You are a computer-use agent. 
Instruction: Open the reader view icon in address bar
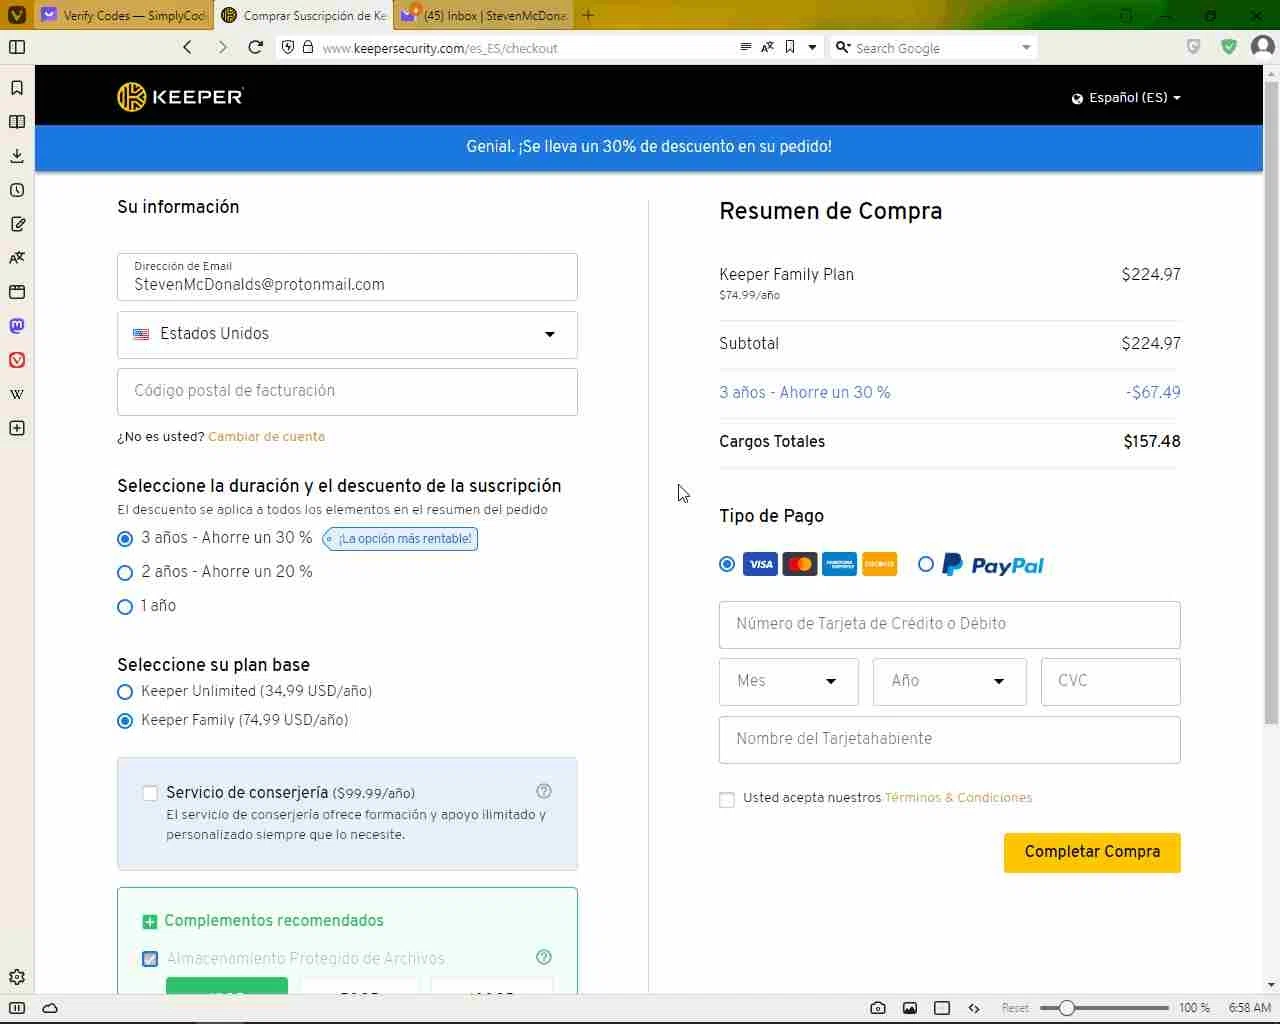pos(745,47)
